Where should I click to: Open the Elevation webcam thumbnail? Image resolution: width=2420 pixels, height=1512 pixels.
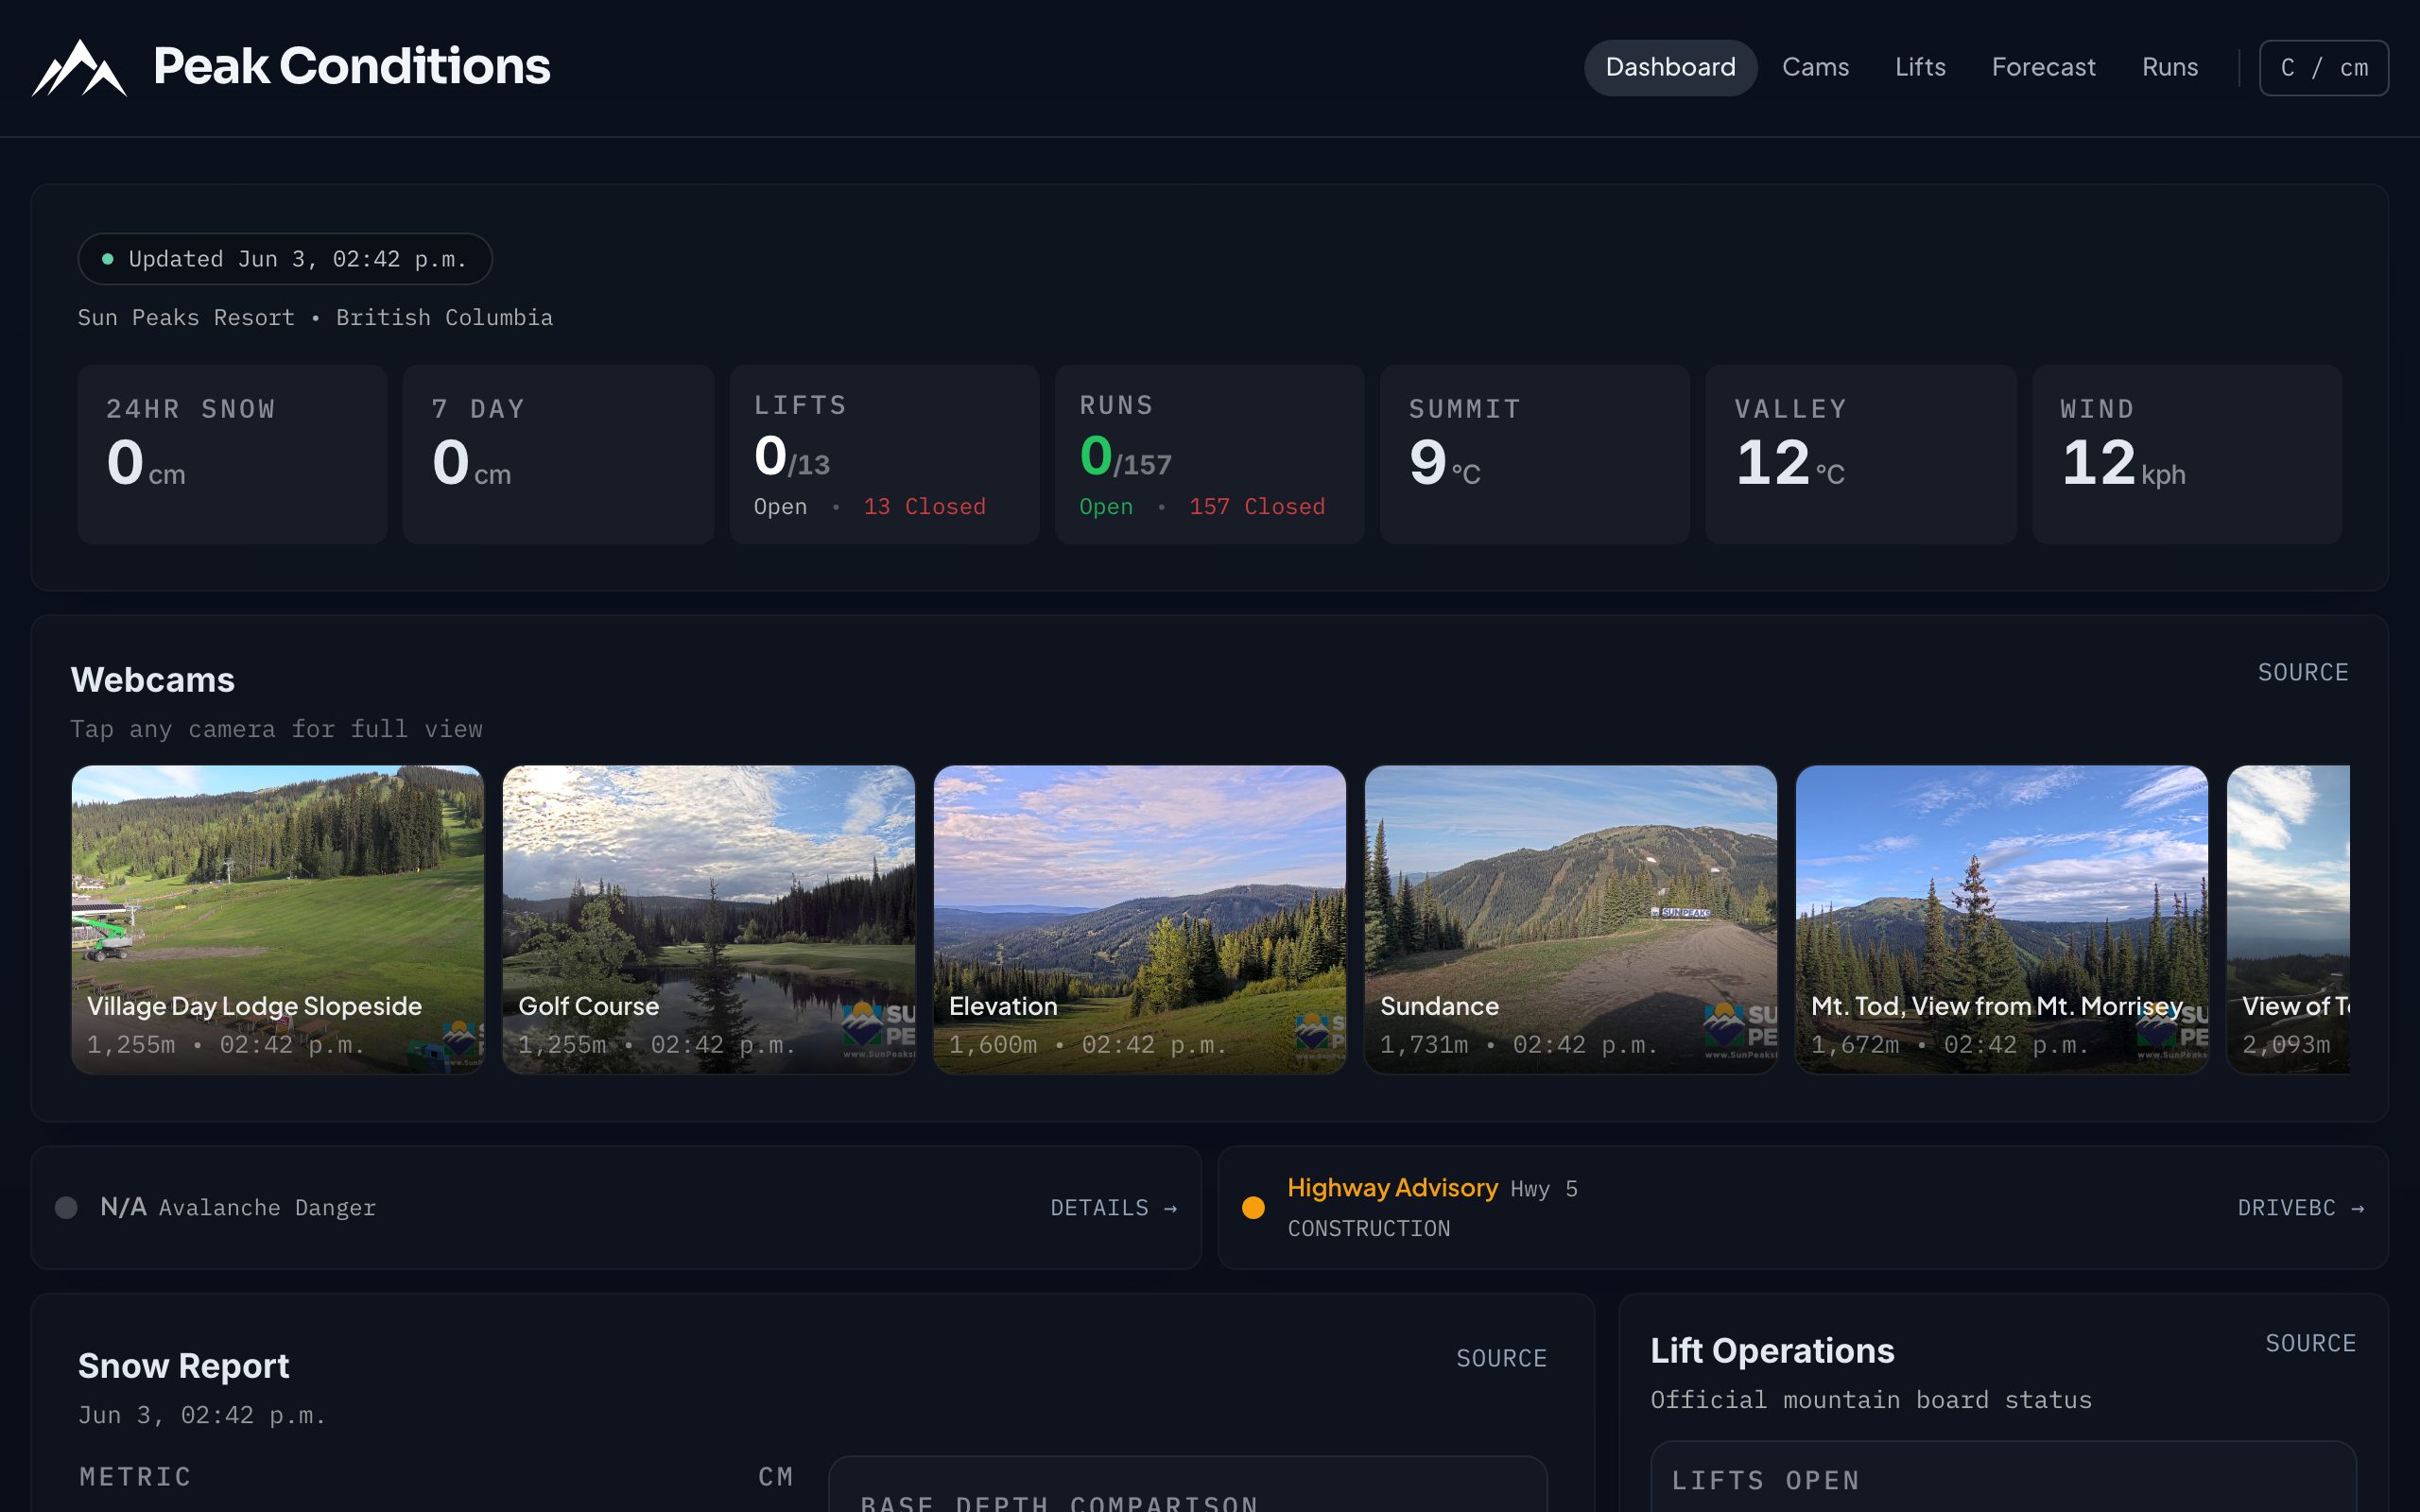click(x=1140, y=920)
